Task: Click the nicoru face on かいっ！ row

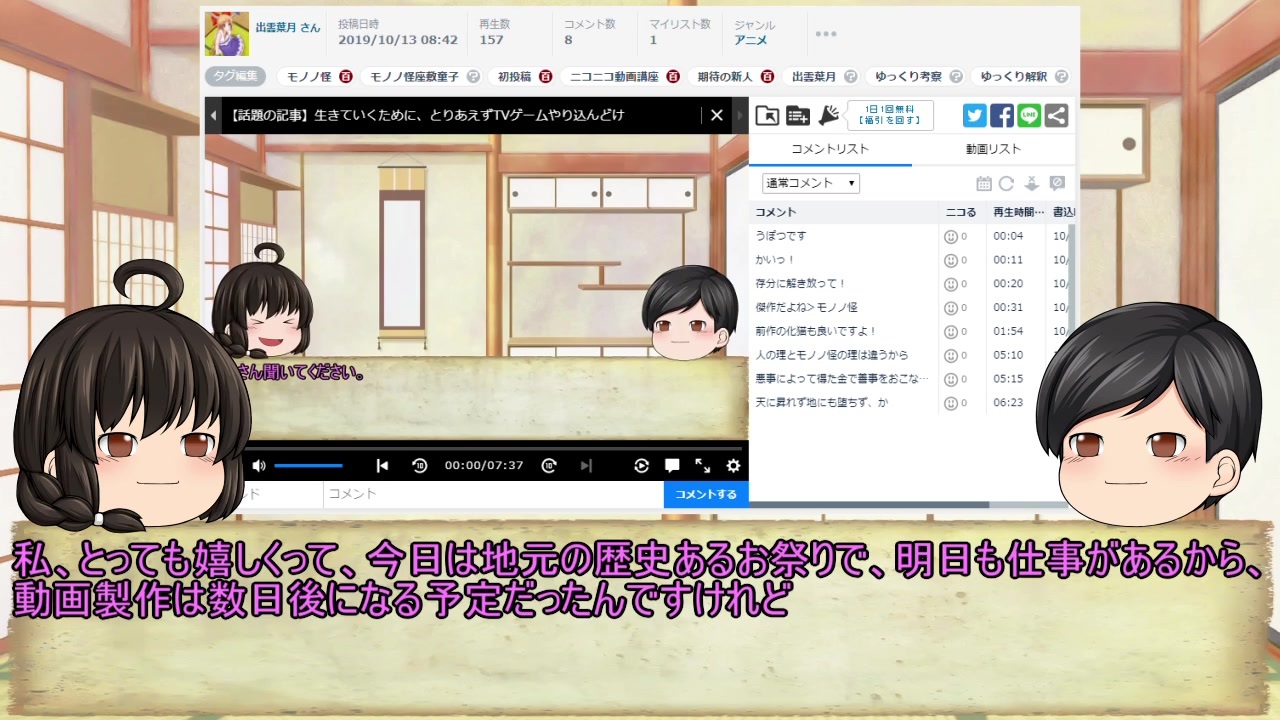Action: (x=951, y=260)
